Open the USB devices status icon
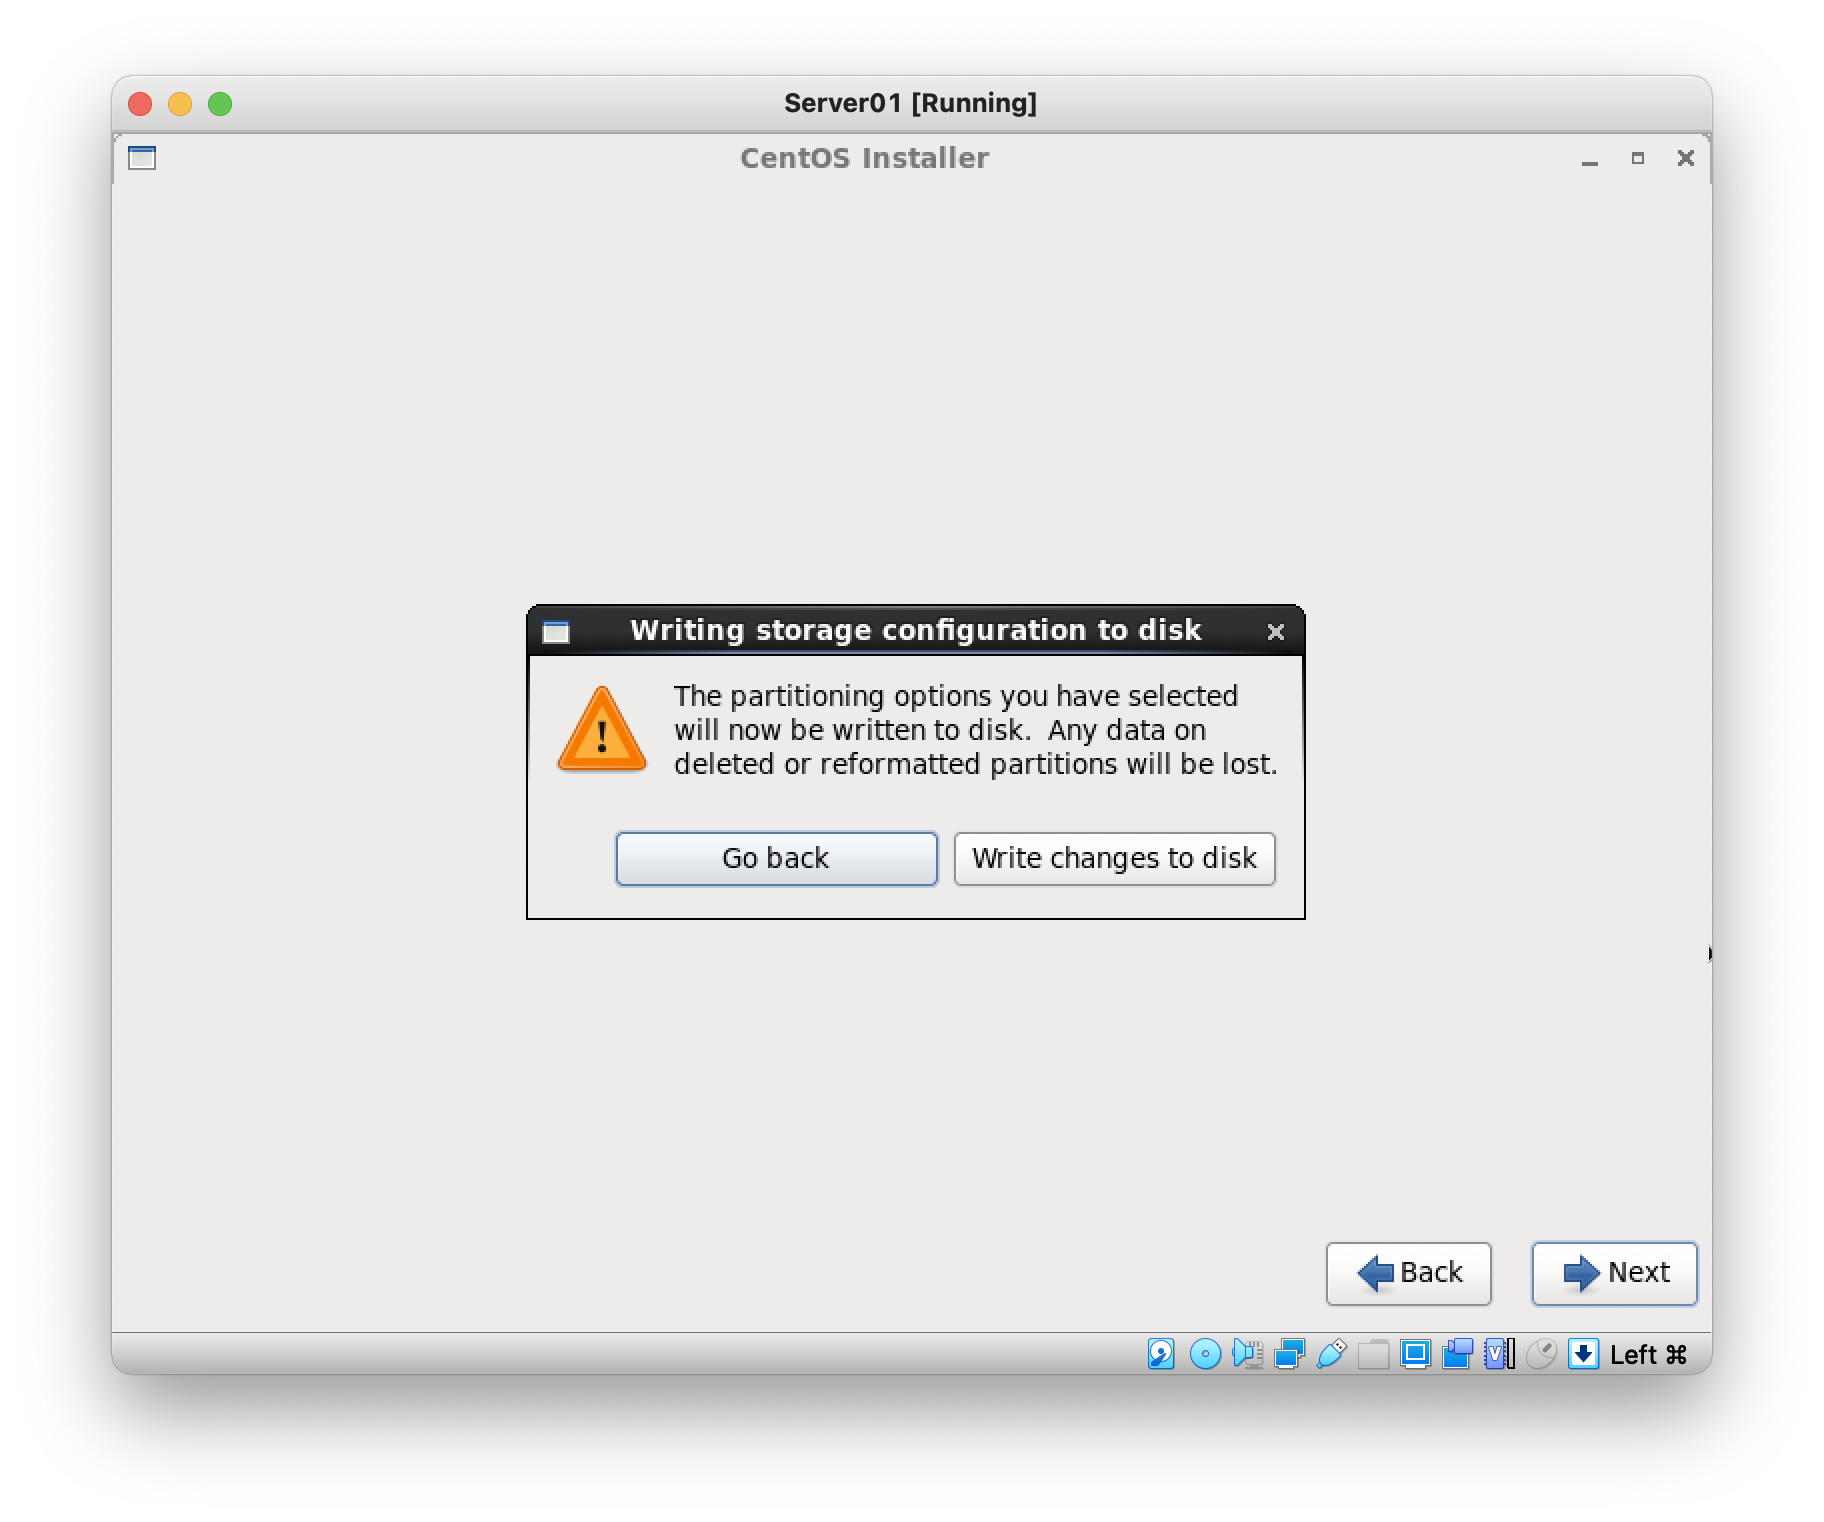 [1331, 1354]
